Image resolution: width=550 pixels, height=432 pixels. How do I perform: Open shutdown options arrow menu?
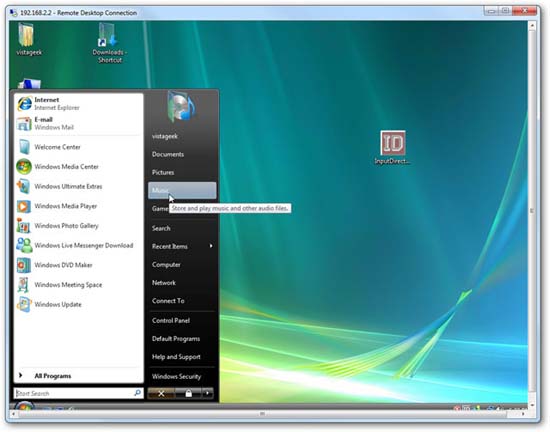[208, 393]
